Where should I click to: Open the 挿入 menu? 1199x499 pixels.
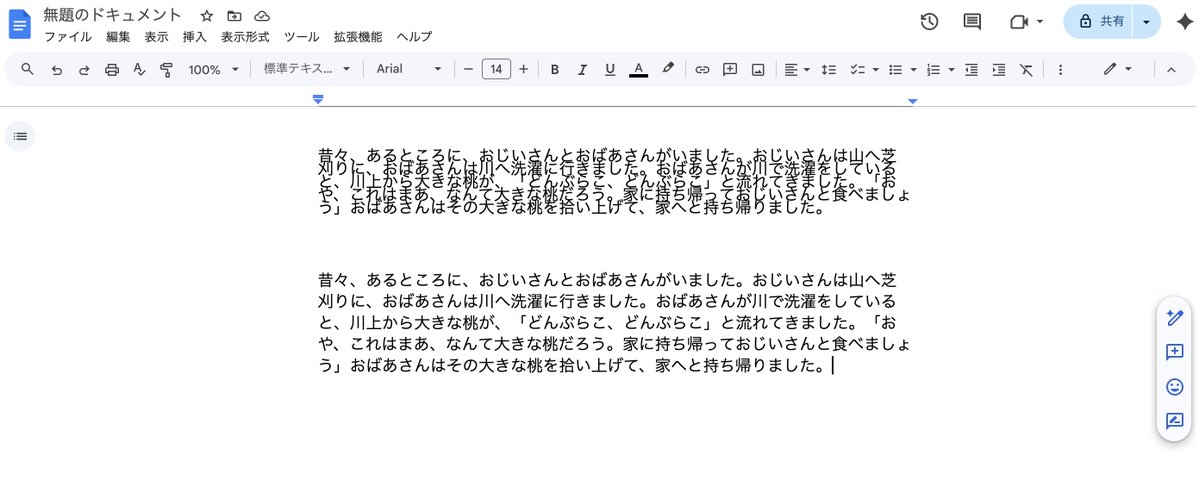pos(194,37)
